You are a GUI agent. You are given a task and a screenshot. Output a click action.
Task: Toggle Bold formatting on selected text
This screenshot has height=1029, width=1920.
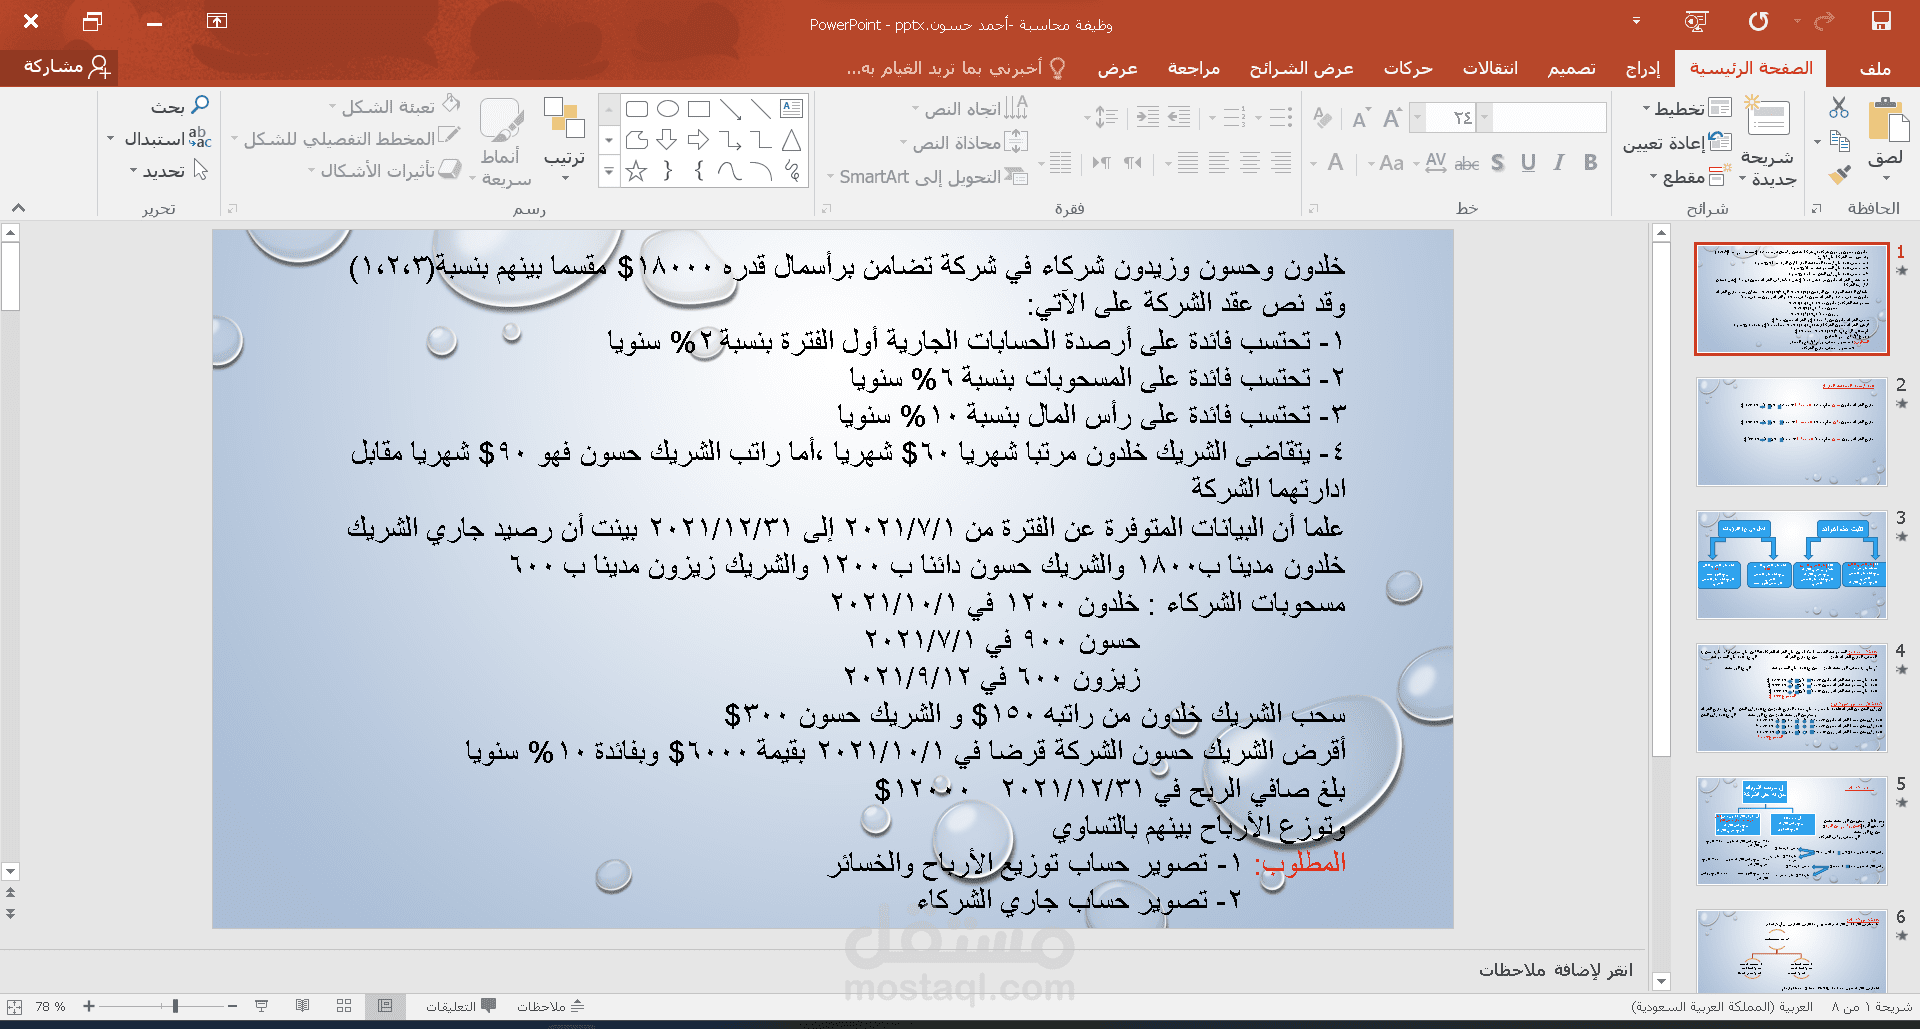(1590, 162)
